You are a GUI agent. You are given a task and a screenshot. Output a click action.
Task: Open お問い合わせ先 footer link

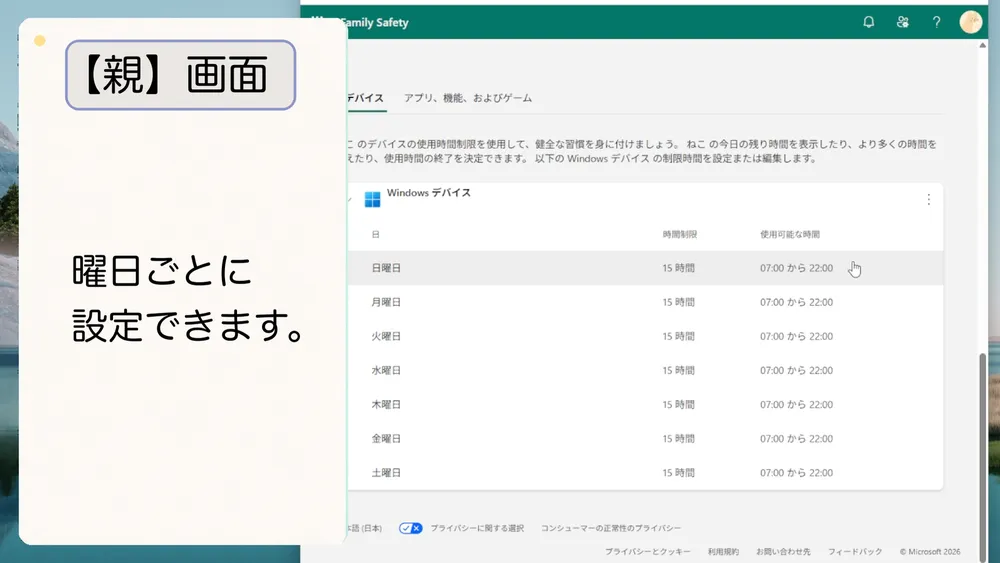[783, 552]
